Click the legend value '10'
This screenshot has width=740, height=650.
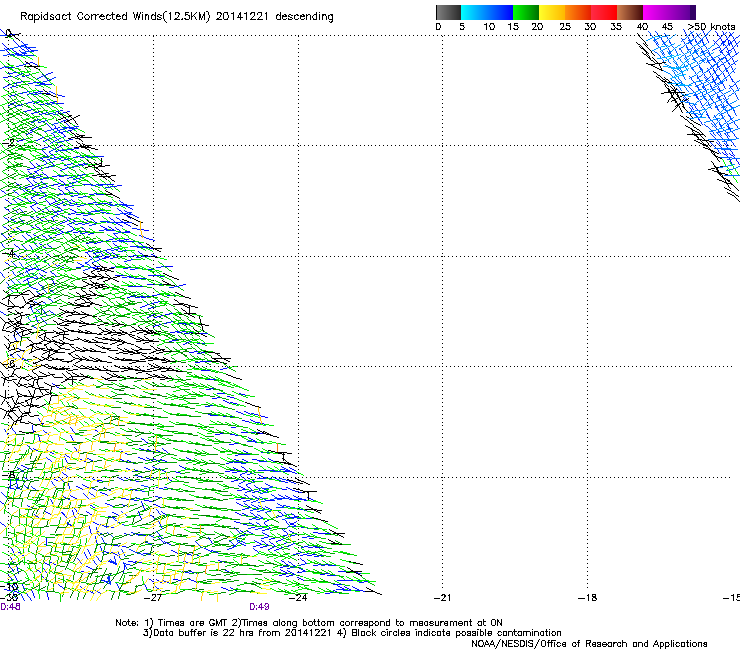489,27
